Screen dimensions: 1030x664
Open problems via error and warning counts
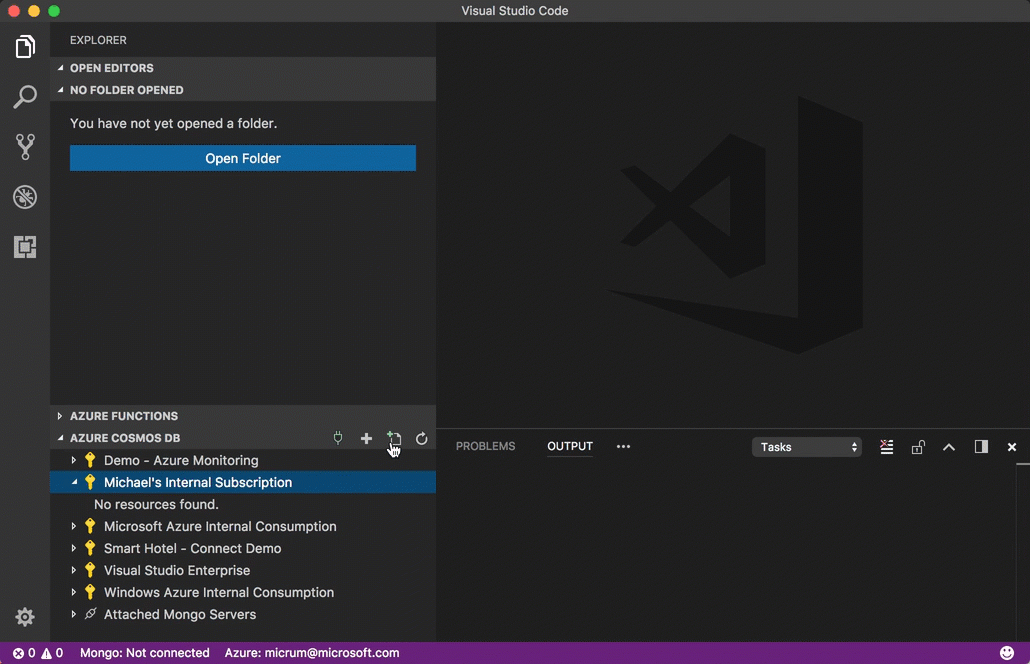click(x=38, y=653)
